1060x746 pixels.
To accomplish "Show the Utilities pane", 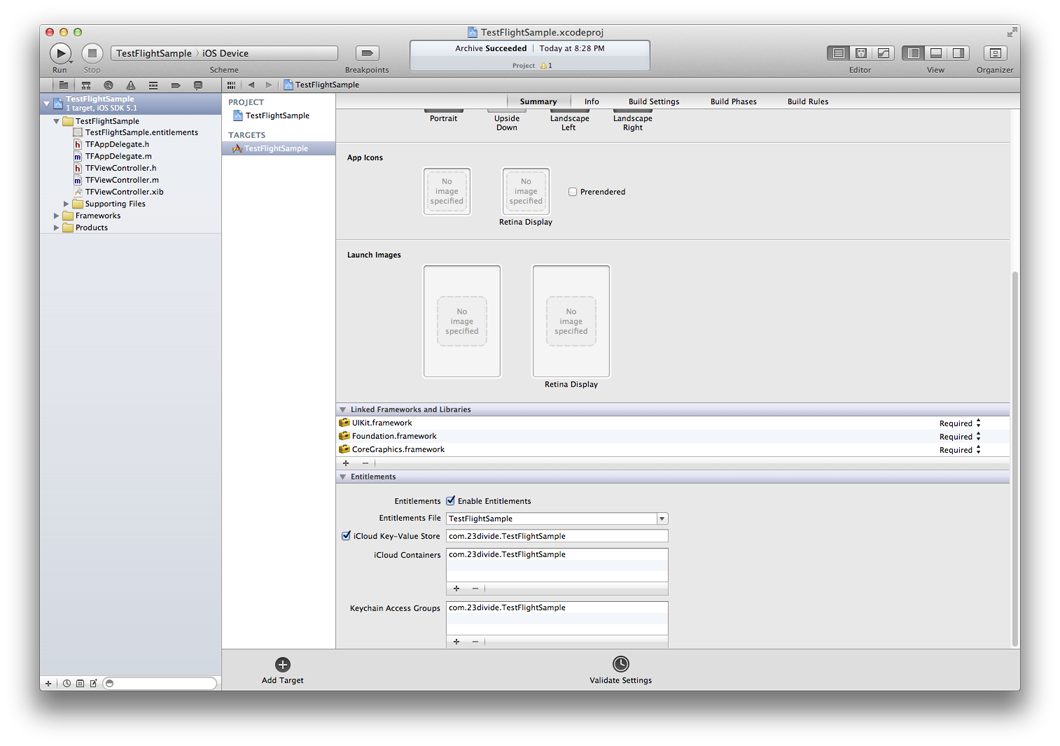I will 958,53.
